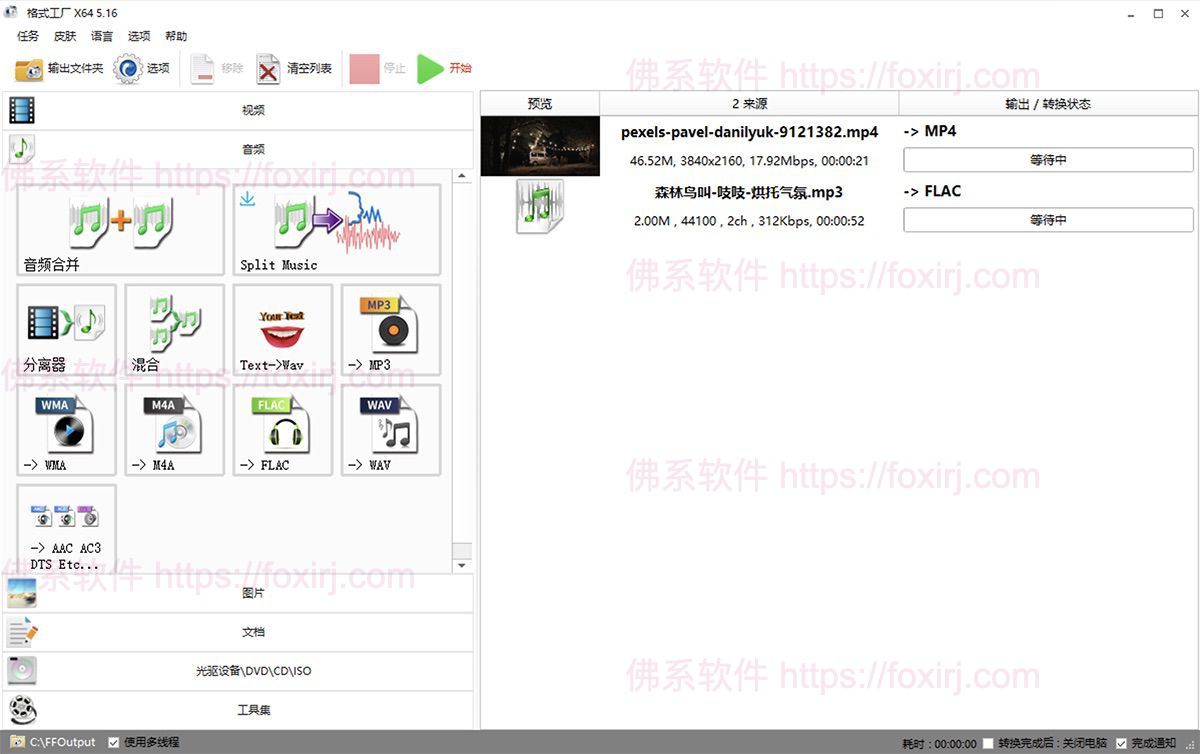Select the 分离器 audio separator icon

tap(66, 329)
